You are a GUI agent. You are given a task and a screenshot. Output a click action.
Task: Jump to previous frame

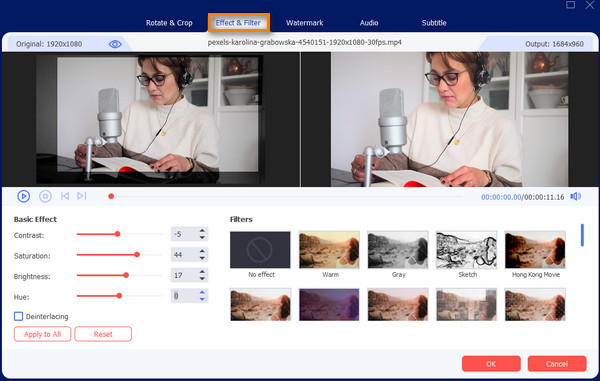65,196
